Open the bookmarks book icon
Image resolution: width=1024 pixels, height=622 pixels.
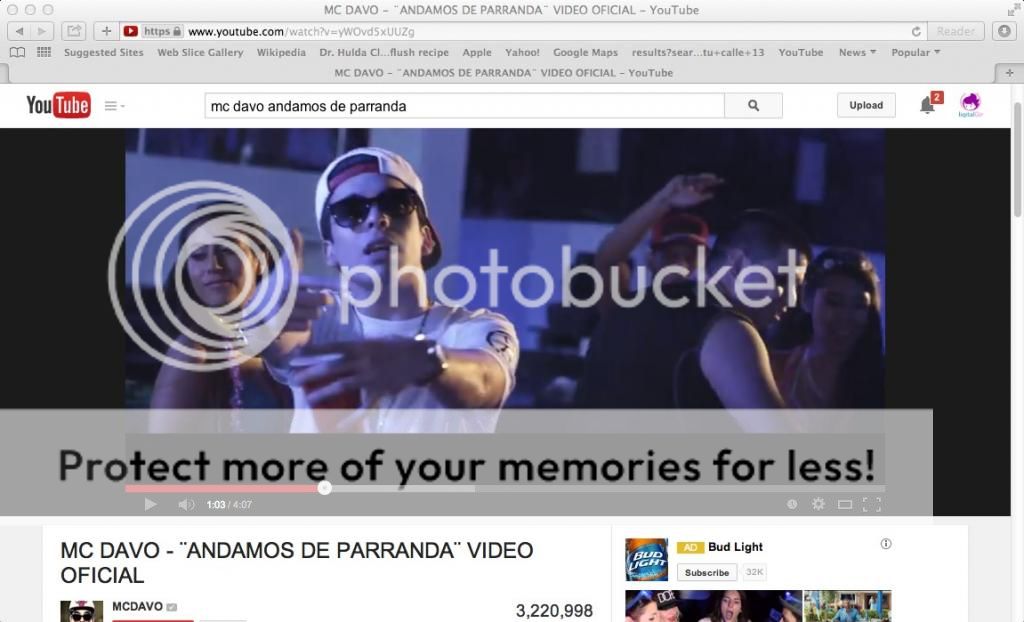(18, 52)
